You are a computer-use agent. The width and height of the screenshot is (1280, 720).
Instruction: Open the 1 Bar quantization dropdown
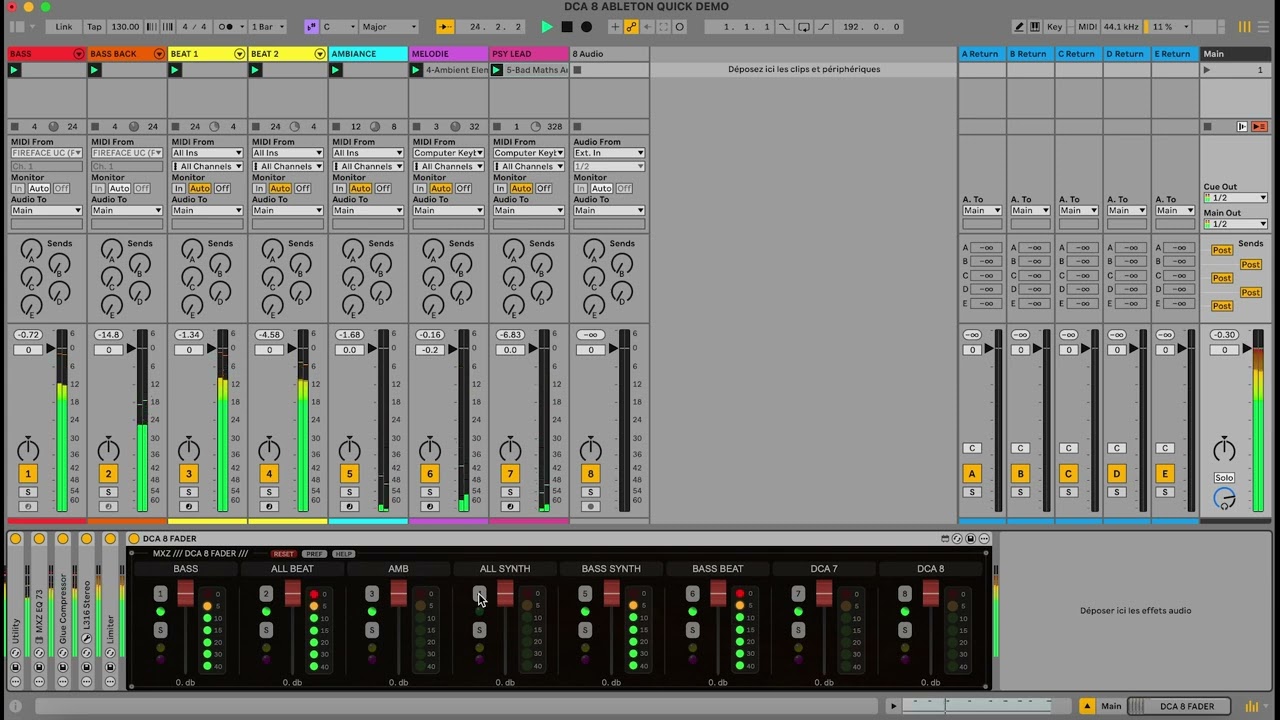coord(268,27)
